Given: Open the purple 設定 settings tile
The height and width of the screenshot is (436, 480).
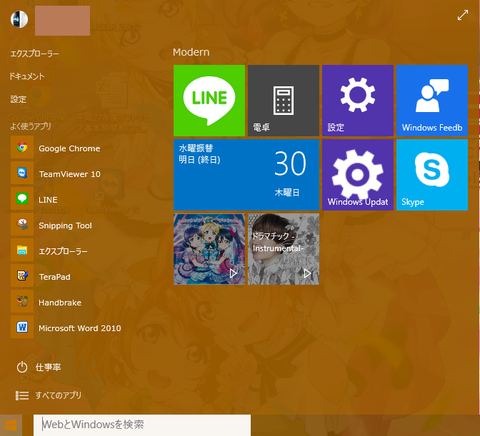Looking at the screenshot, I should coord(358,100).
